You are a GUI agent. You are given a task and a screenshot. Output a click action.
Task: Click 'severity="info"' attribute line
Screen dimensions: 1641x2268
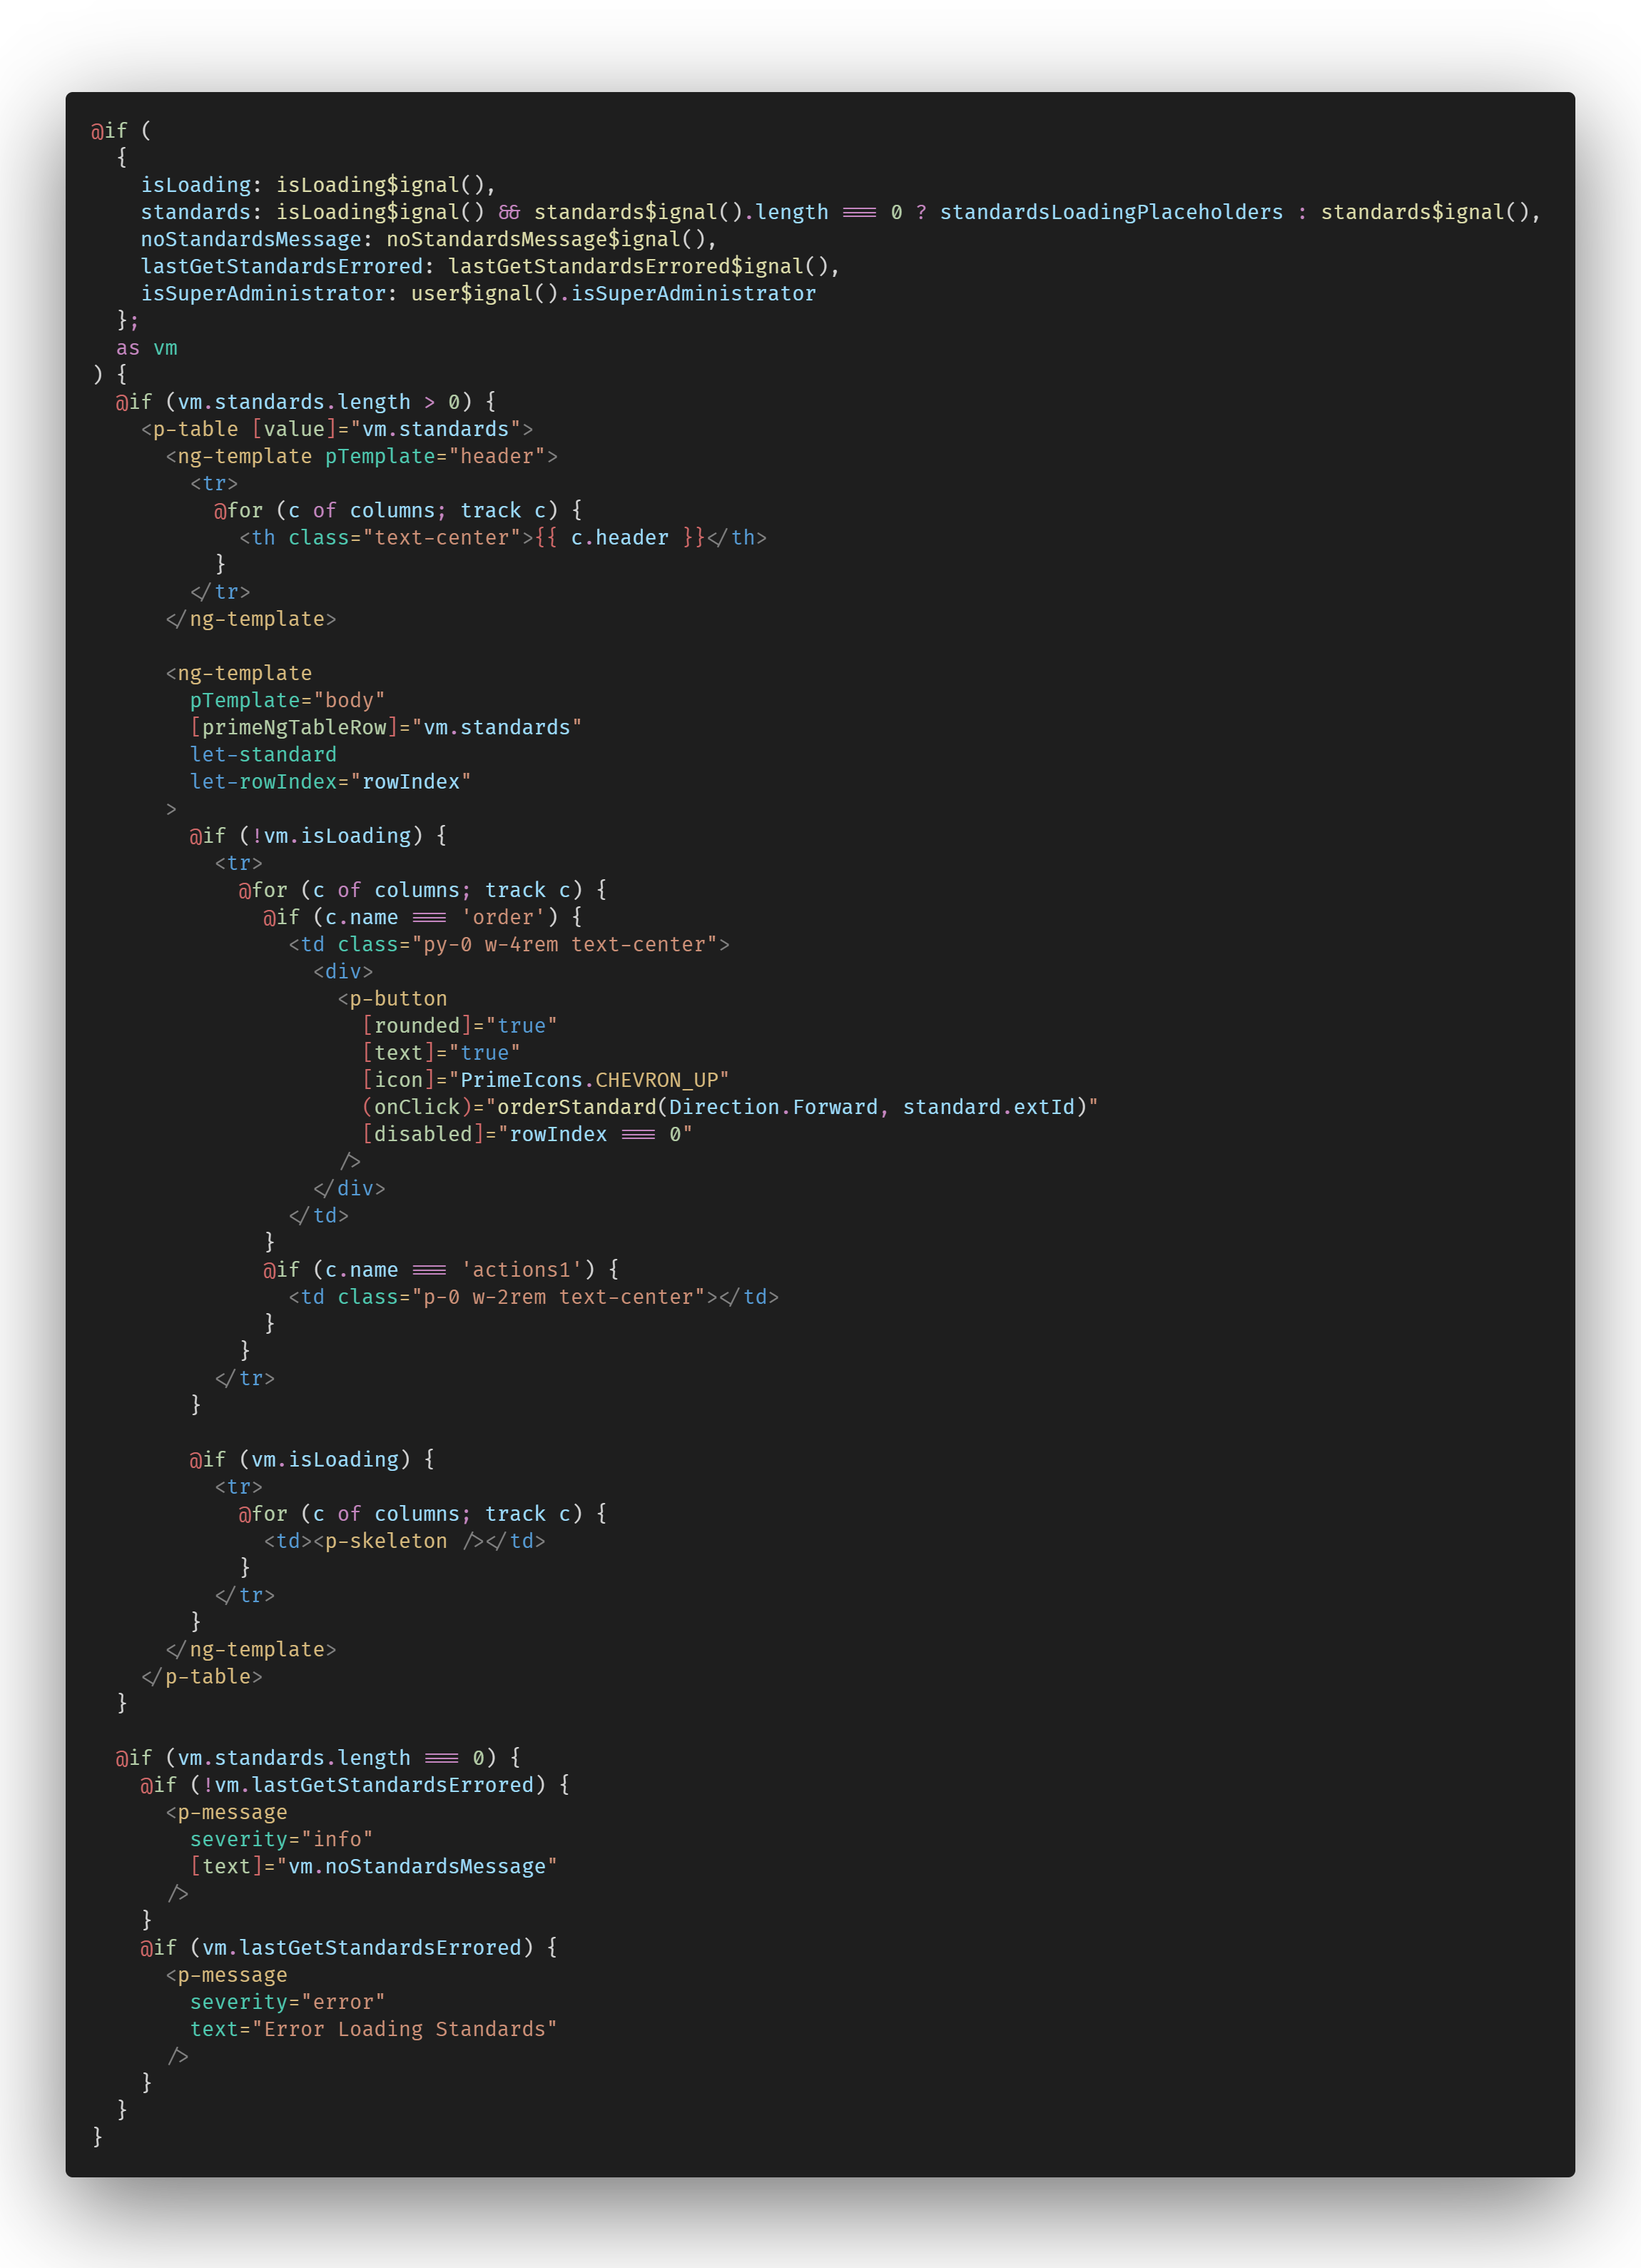point(282,1839)
